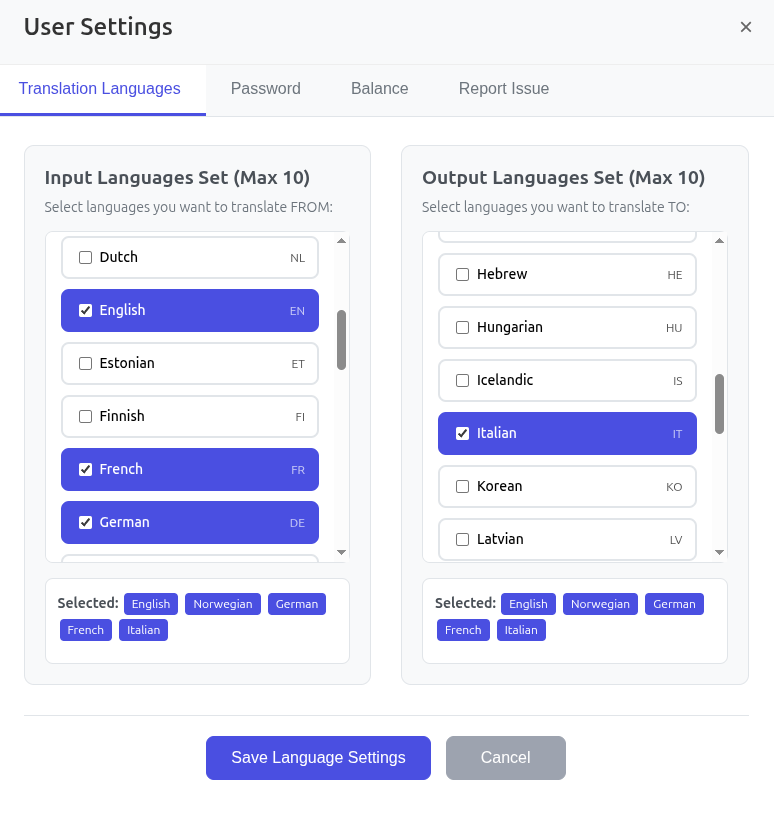Uncheck German in the input languages
This screenshot has height=815, width=774.
coord(86,522)
